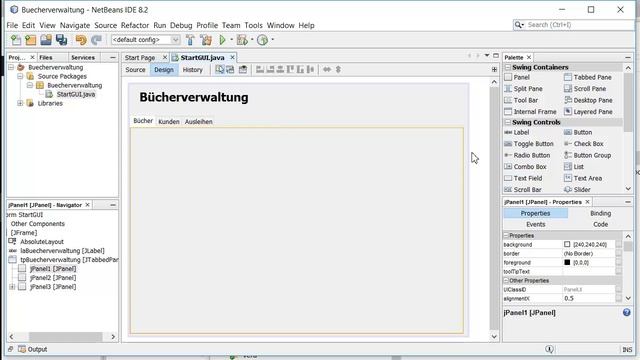Screen dimensions: 640x360
Task: Collapse the Buecherverwaltung project node
Action: click(11, 67)
